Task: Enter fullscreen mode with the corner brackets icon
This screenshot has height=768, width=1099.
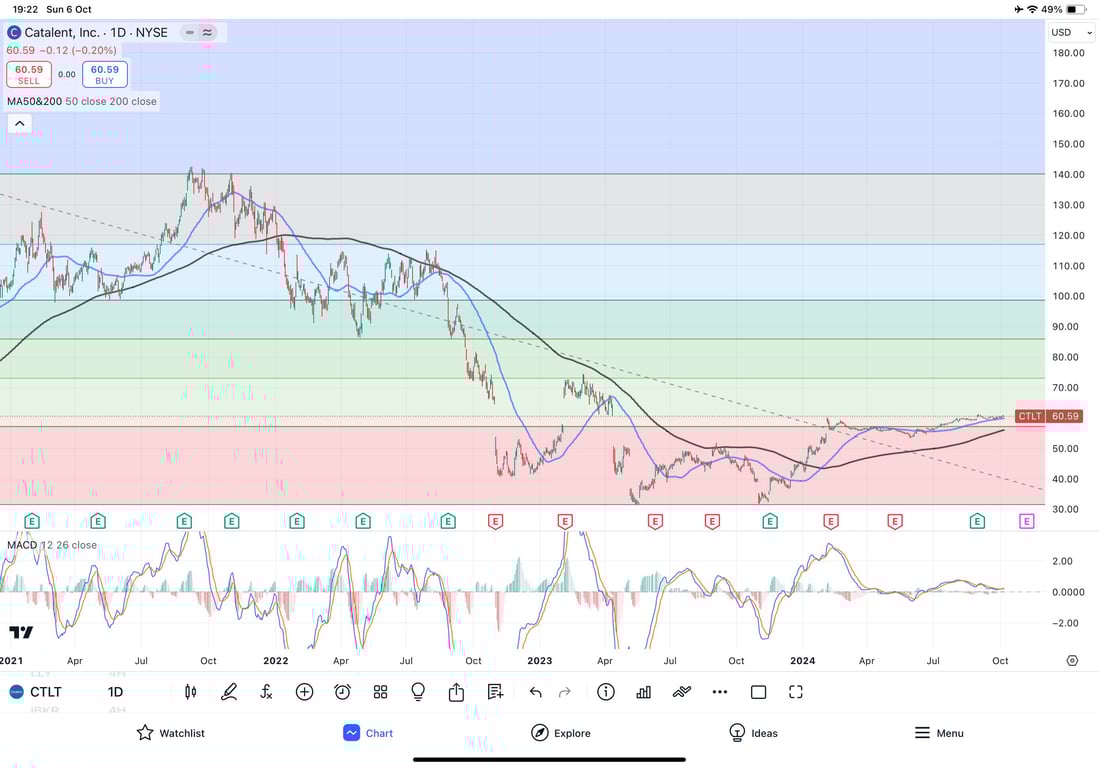Action: tap(796, 692)
